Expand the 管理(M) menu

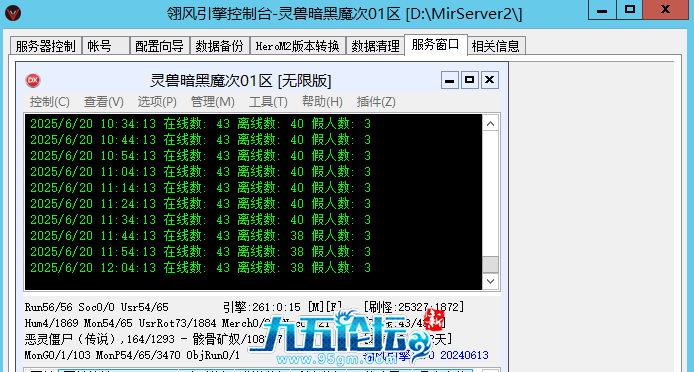click(x=212, y=102)
